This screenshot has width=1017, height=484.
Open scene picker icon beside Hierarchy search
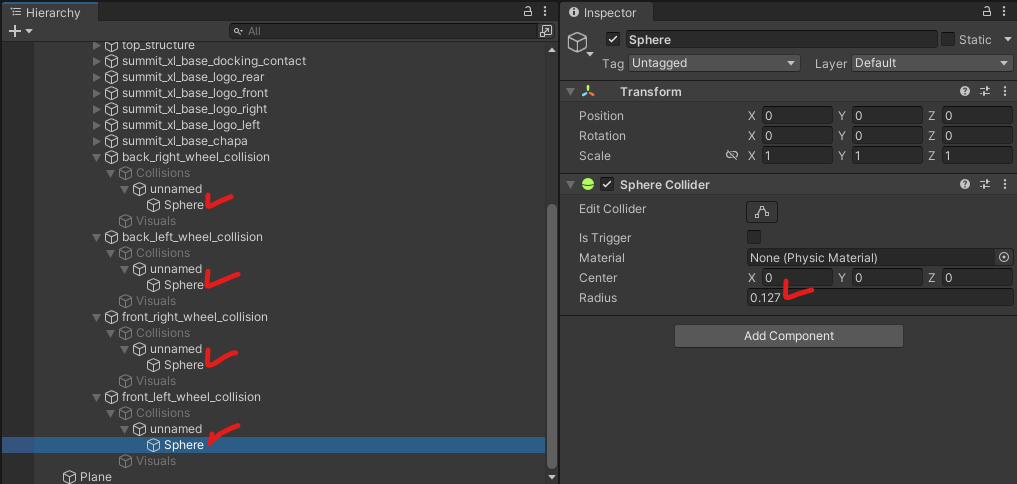546,31
